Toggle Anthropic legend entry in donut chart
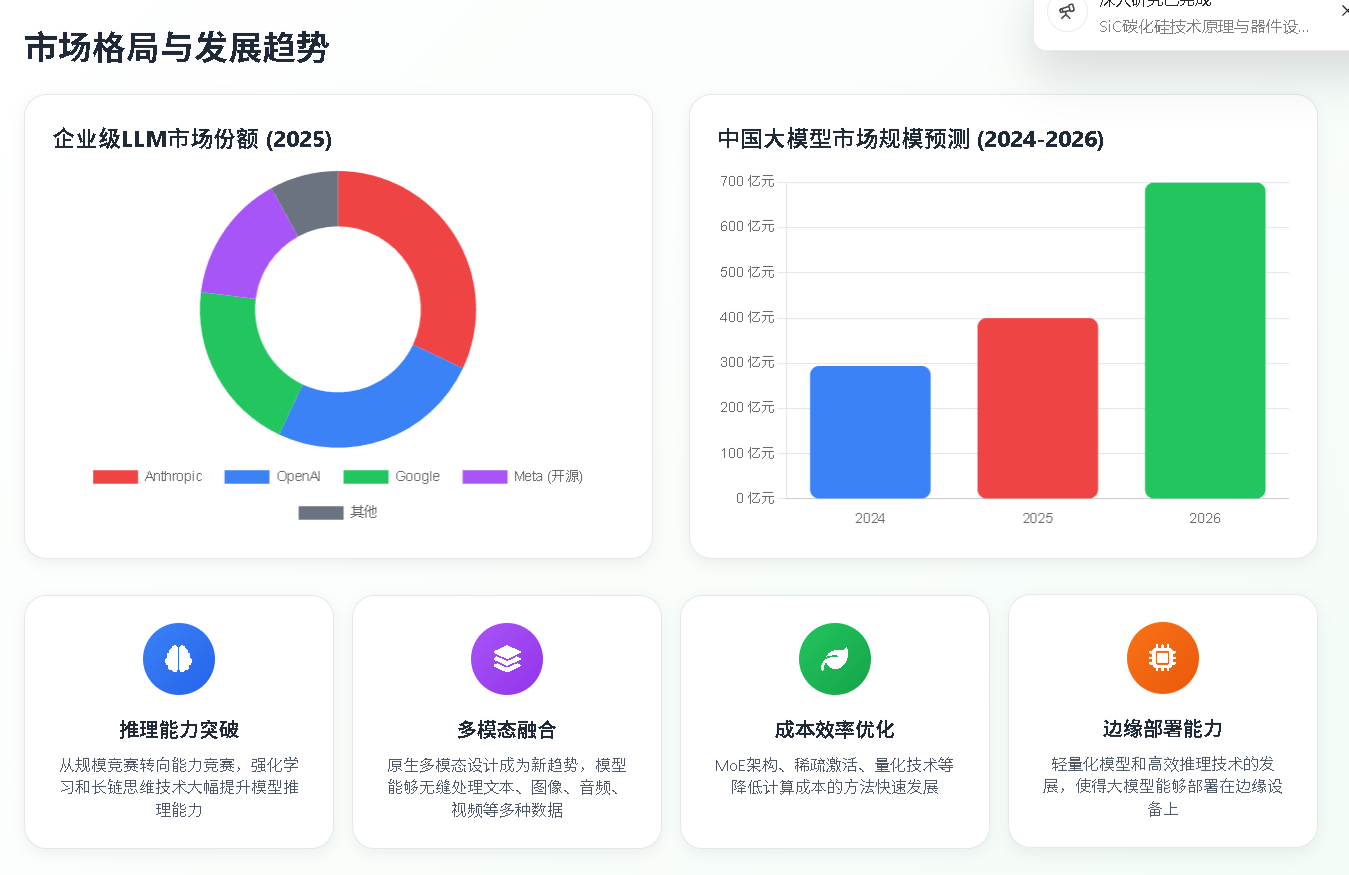Screen dimensions: 1349x875 coord(148,476)
